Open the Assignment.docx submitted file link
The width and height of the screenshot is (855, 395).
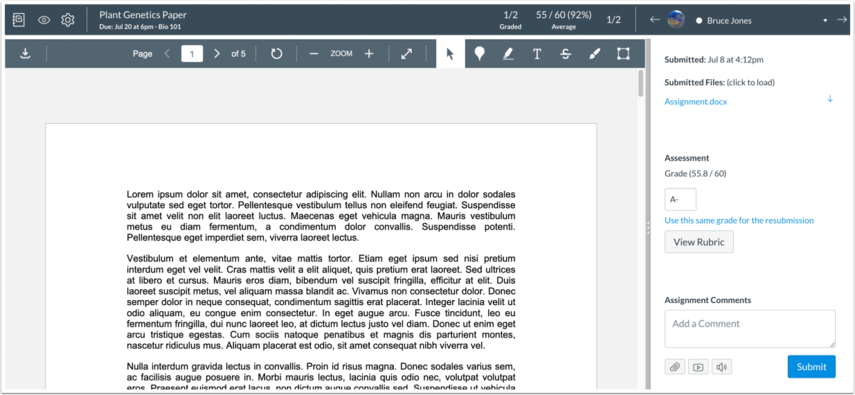pyautogui.click(x=695, y=101)
